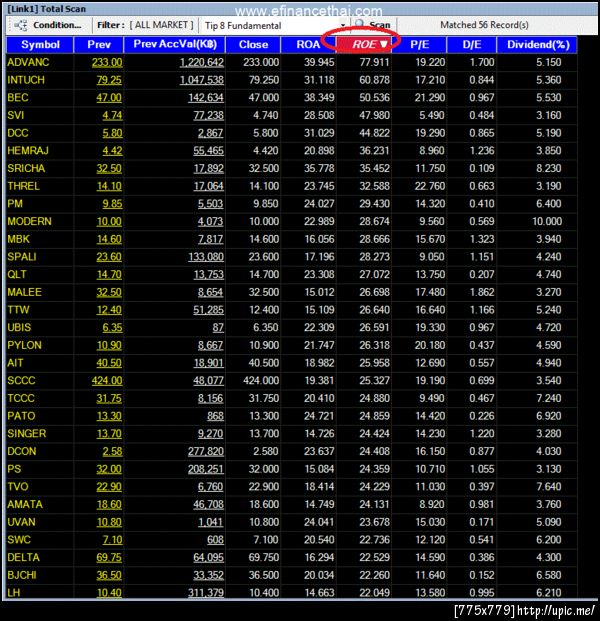Sort by the D/E column header
This screenshot has width=600, height=621.
[472, 44]
